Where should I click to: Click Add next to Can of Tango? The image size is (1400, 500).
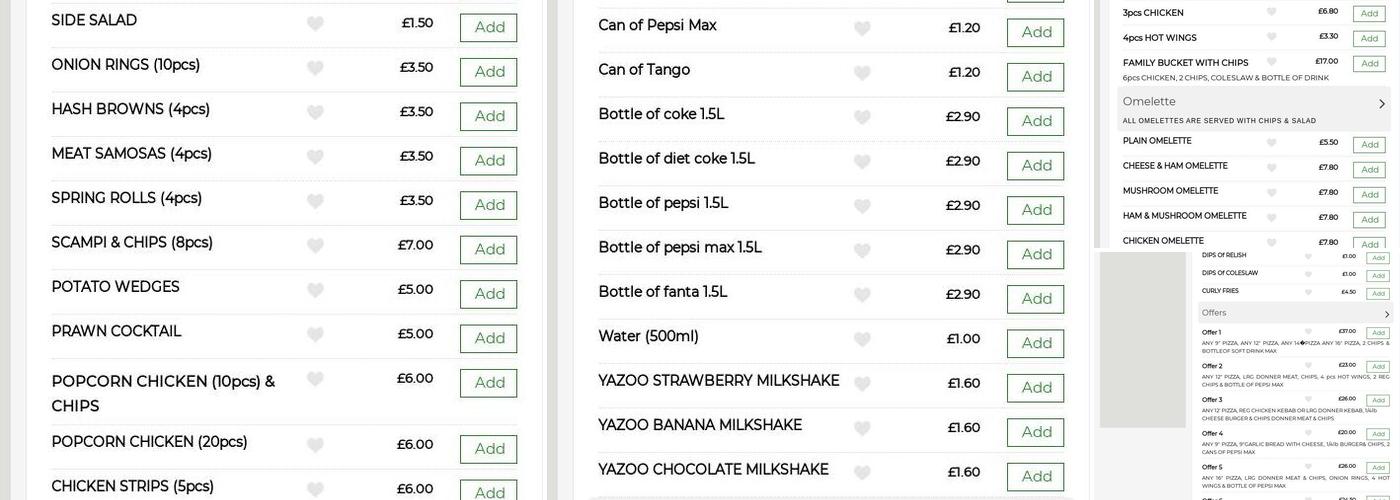point(1035,77)
